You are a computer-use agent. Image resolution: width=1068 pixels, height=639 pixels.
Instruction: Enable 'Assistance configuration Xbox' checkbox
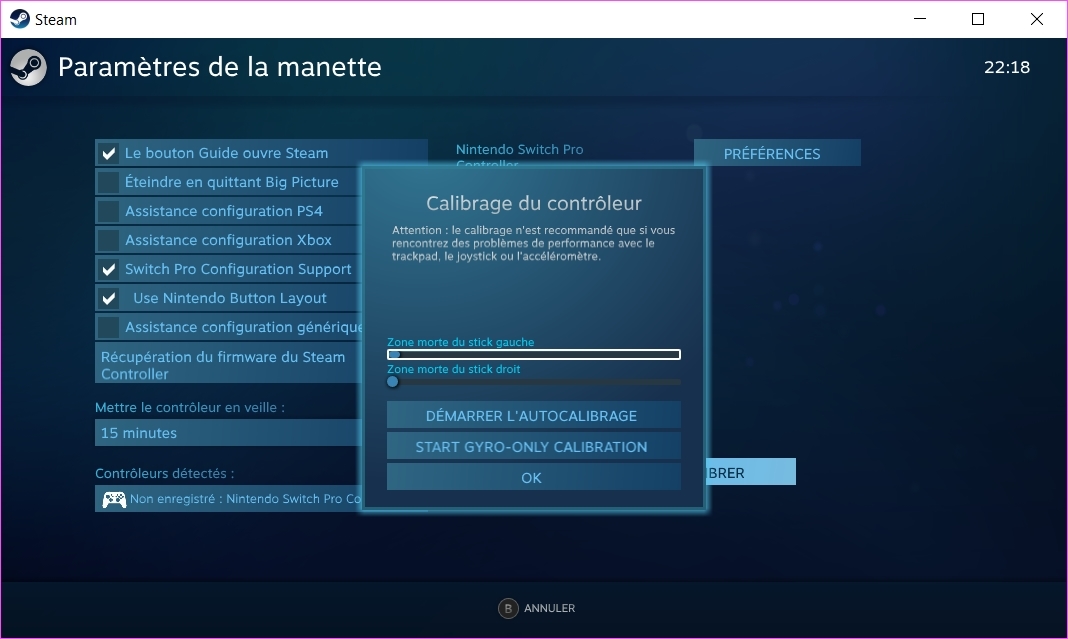[108, 240]
